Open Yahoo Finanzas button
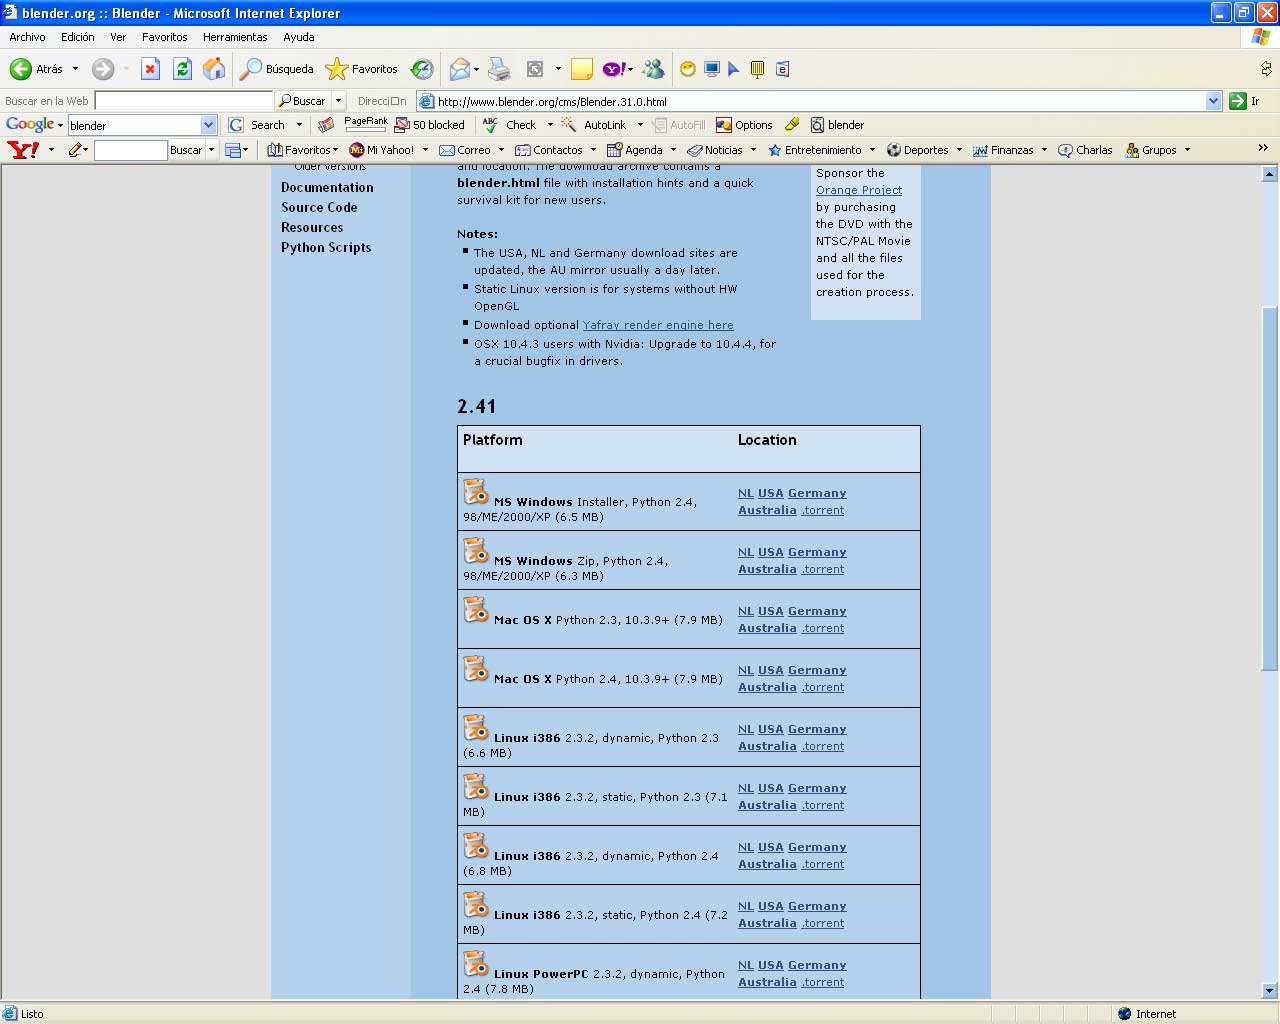1280x1024 pixels. pyautogui.click(x=1003, y=150)
